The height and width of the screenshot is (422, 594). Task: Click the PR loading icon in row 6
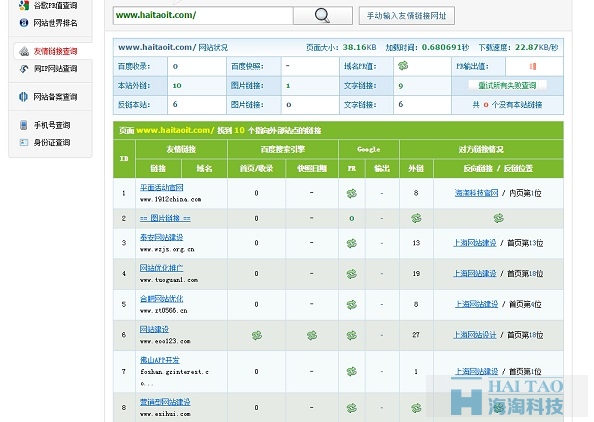pos(352,335)
